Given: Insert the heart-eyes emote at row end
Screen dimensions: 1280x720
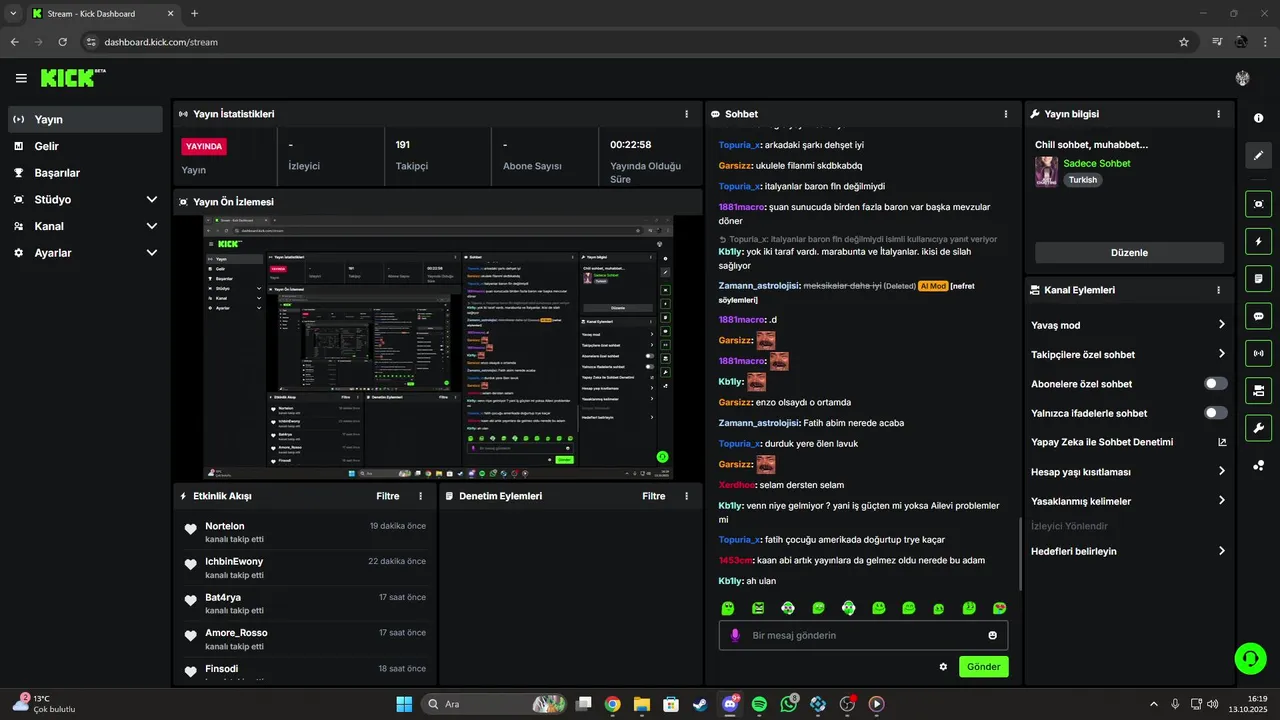Looking at the screenshot, I should (x=999, y=608).
